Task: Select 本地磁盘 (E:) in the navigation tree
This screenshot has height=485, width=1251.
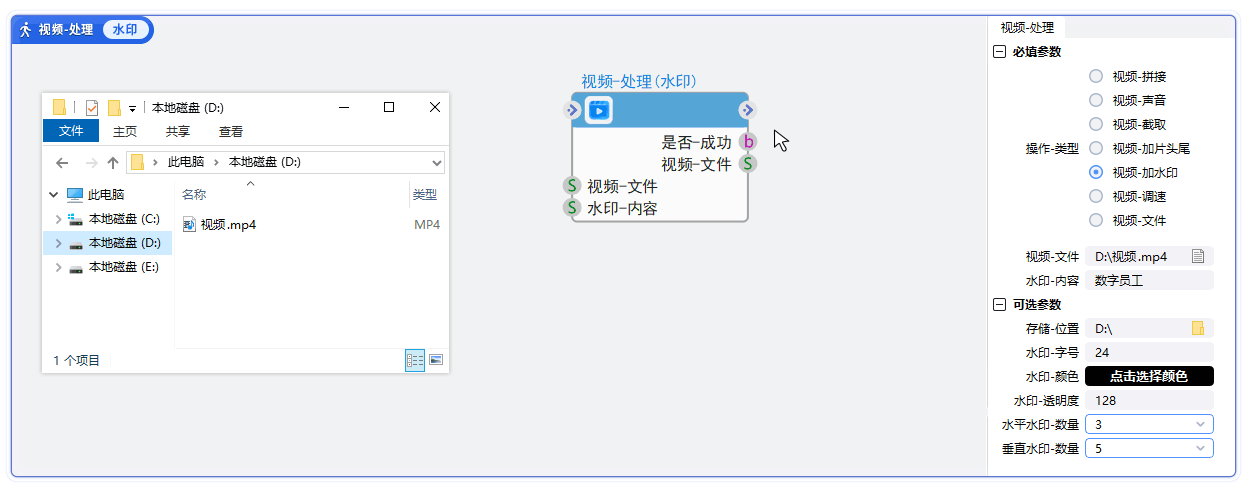Action: [124, 267]
